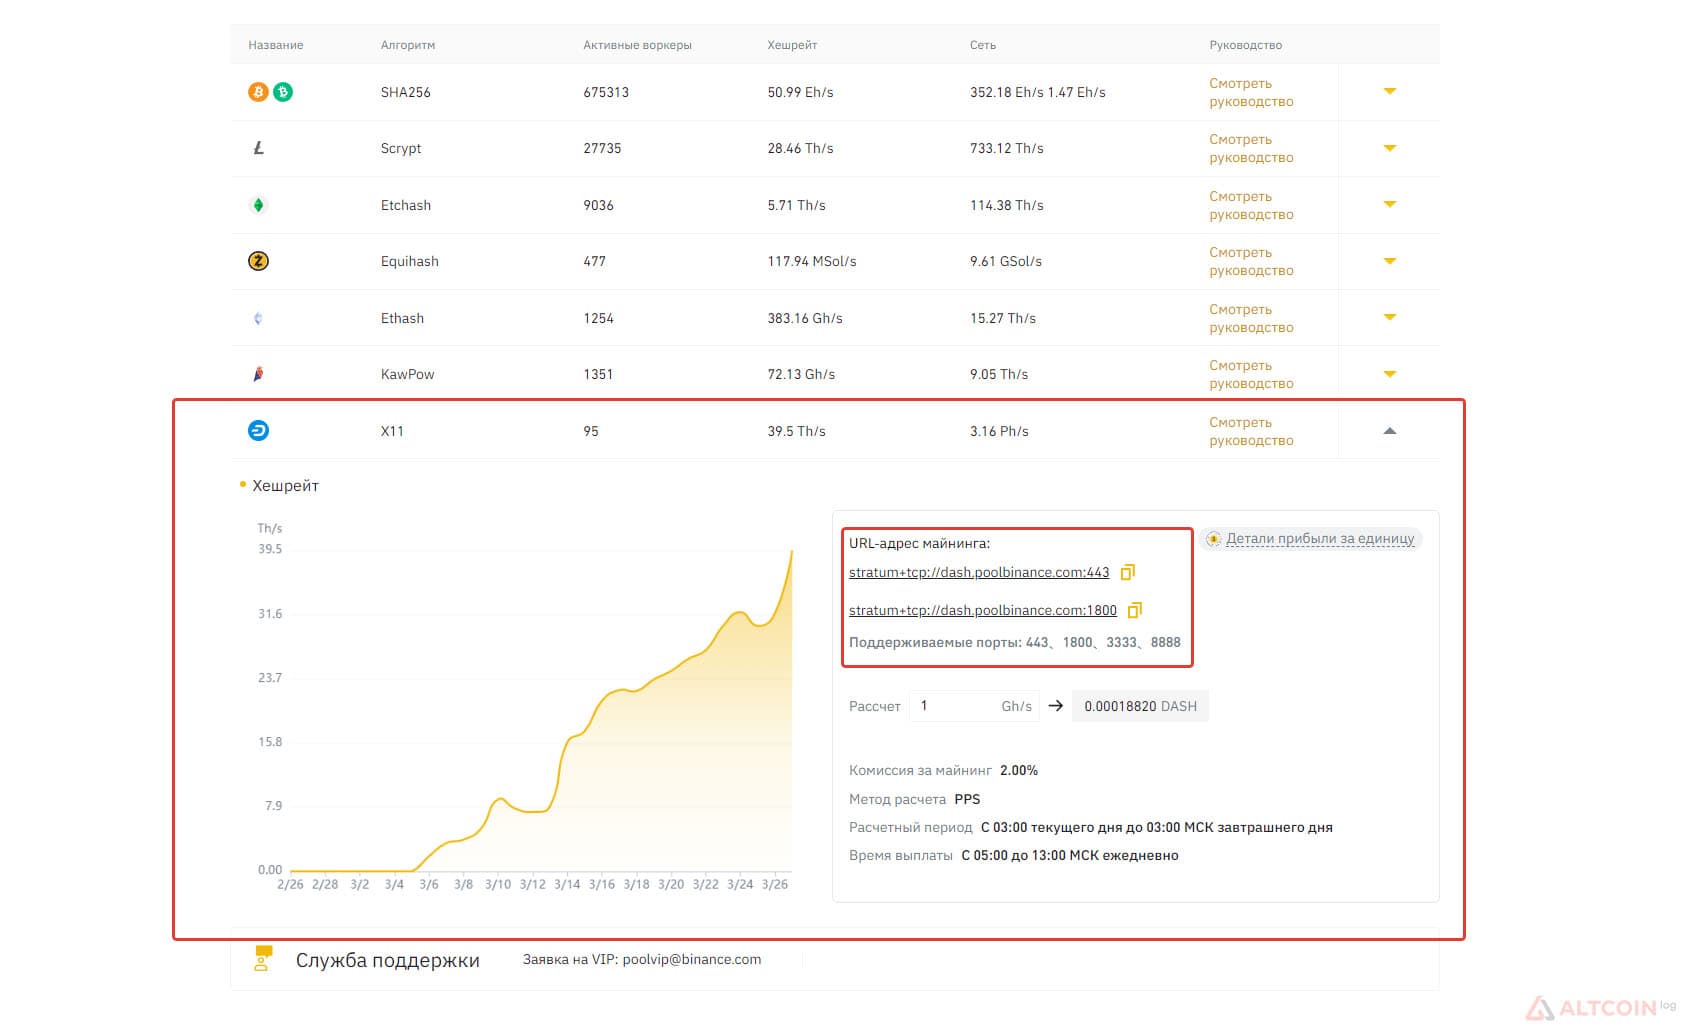Open the guide link in the SHA256 row

coord(1251,92)
